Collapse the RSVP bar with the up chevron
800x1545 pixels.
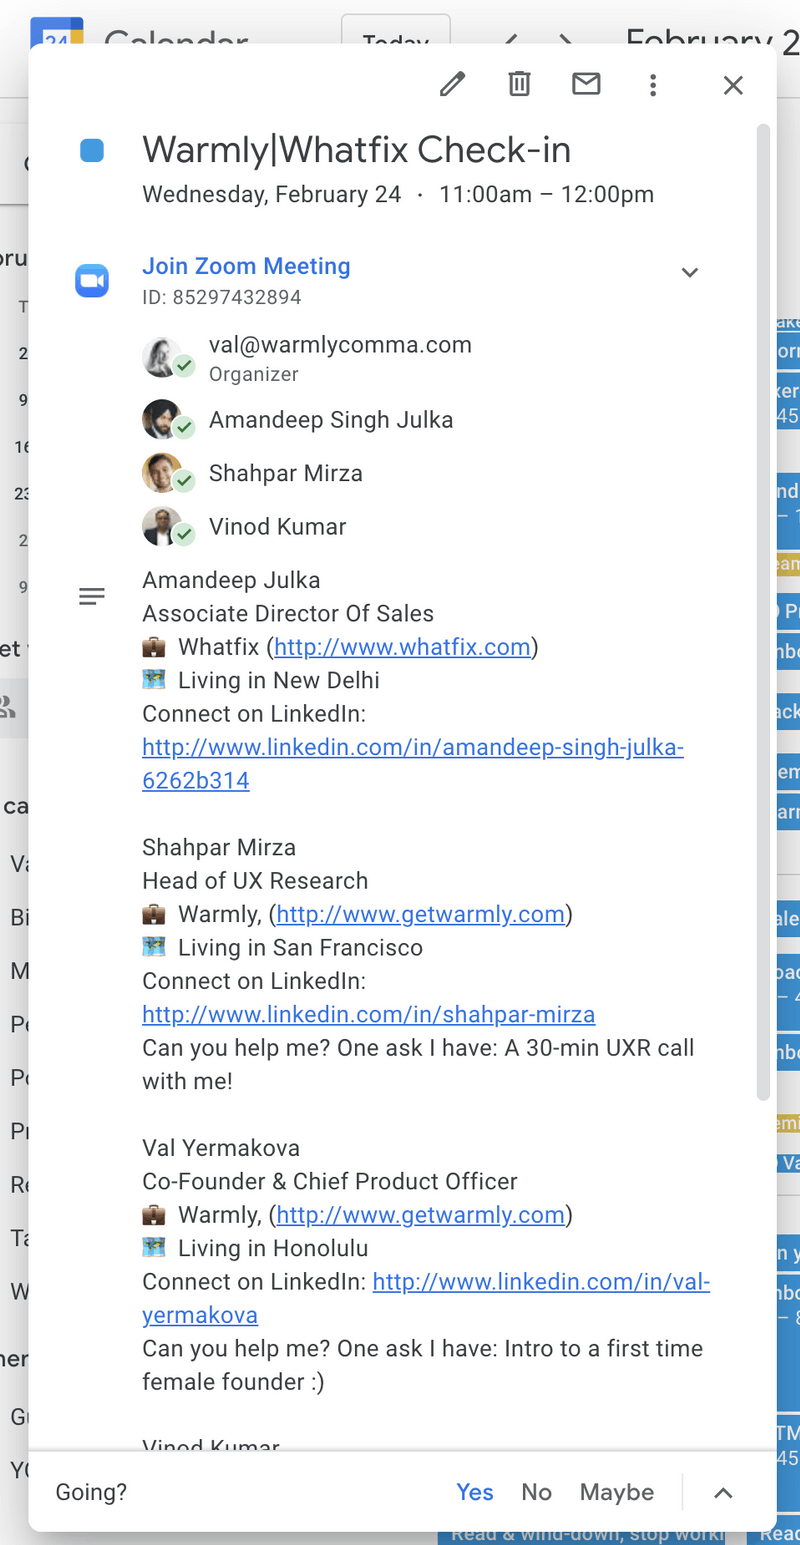[723, 1491]
